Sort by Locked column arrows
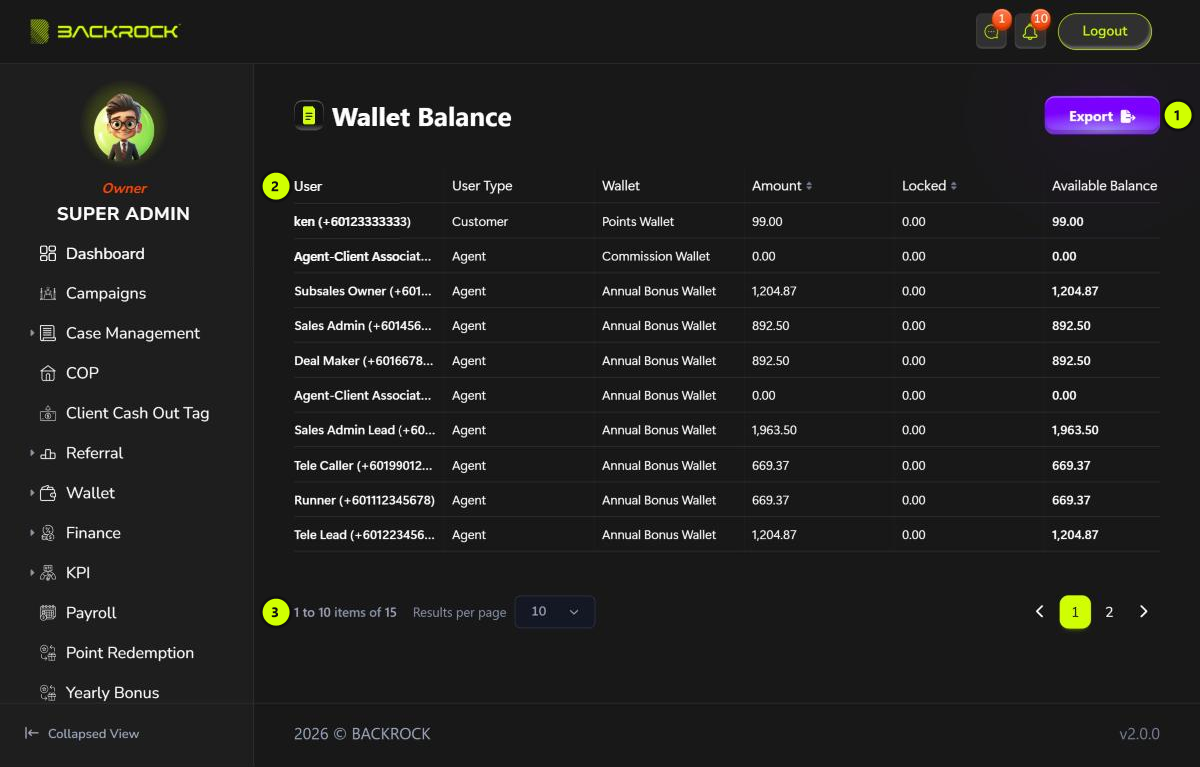This screenshot has height=767, width=1200. [953, 186]
